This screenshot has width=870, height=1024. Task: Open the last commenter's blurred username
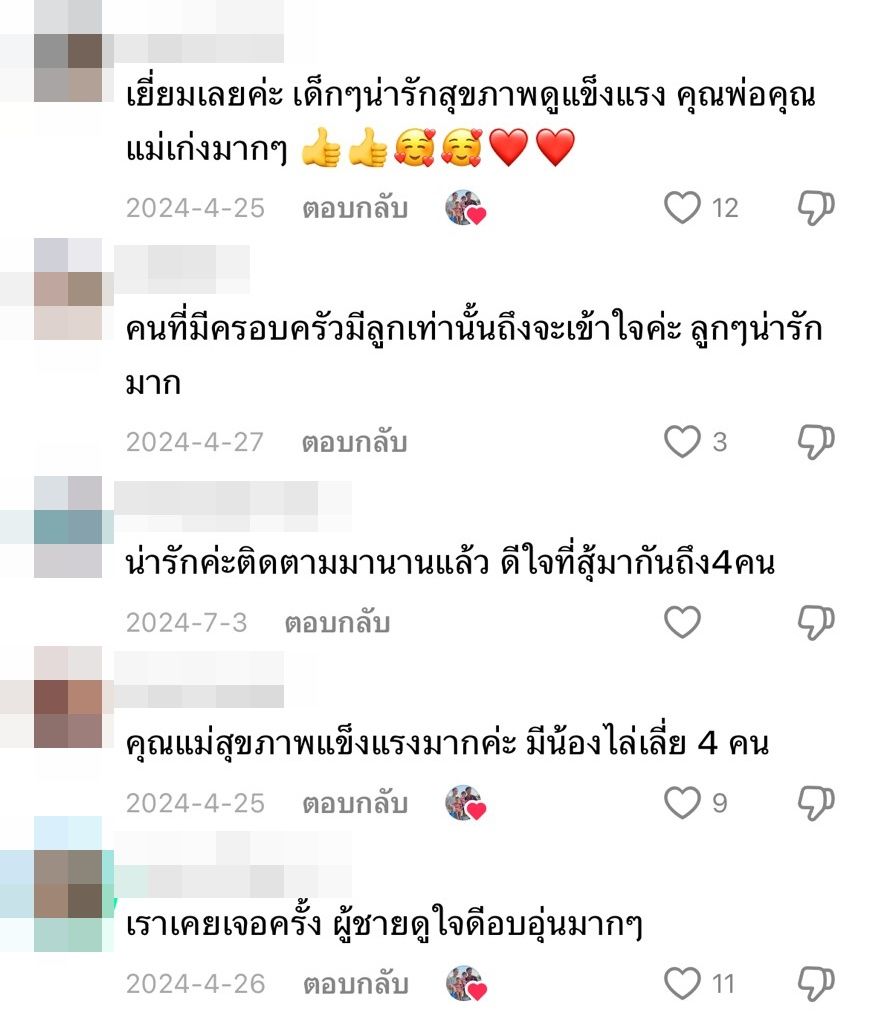[233, 865]
